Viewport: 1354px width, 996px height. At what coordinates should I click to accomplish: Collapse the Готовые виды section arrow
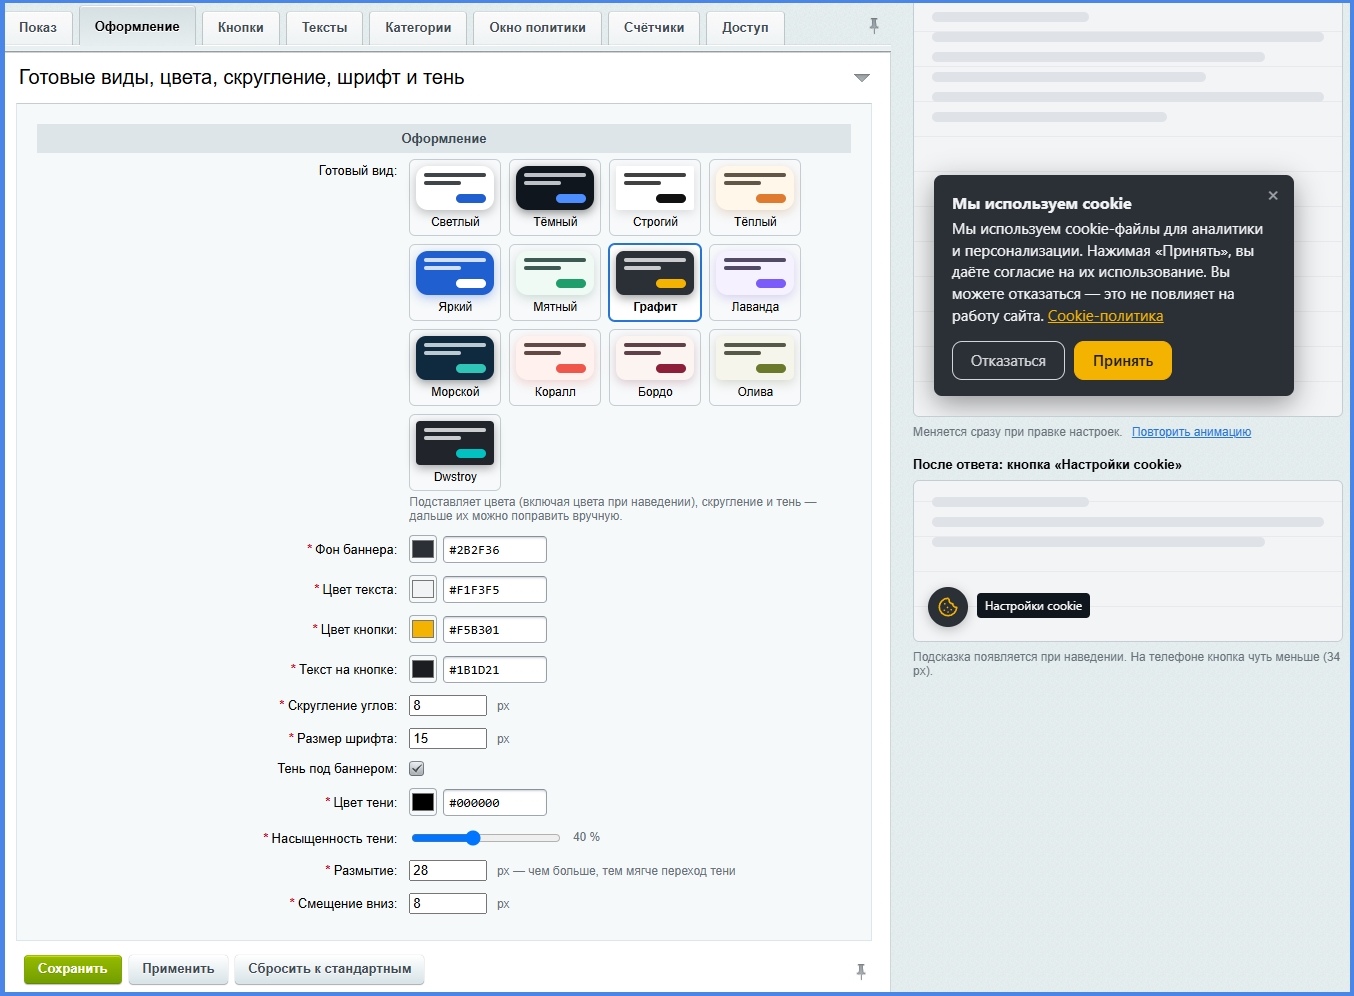pos(862,78)
